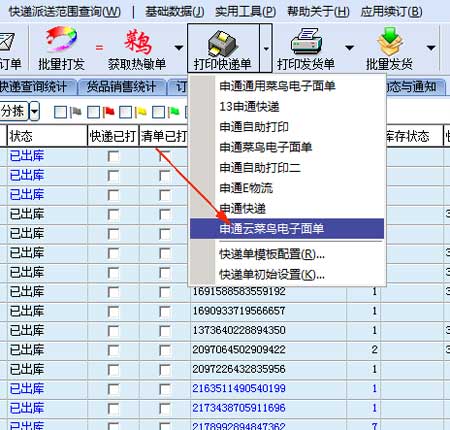Click the 快递已打 column header
Image resolution: width=450 pixels, height=430 pixels.
113,136
